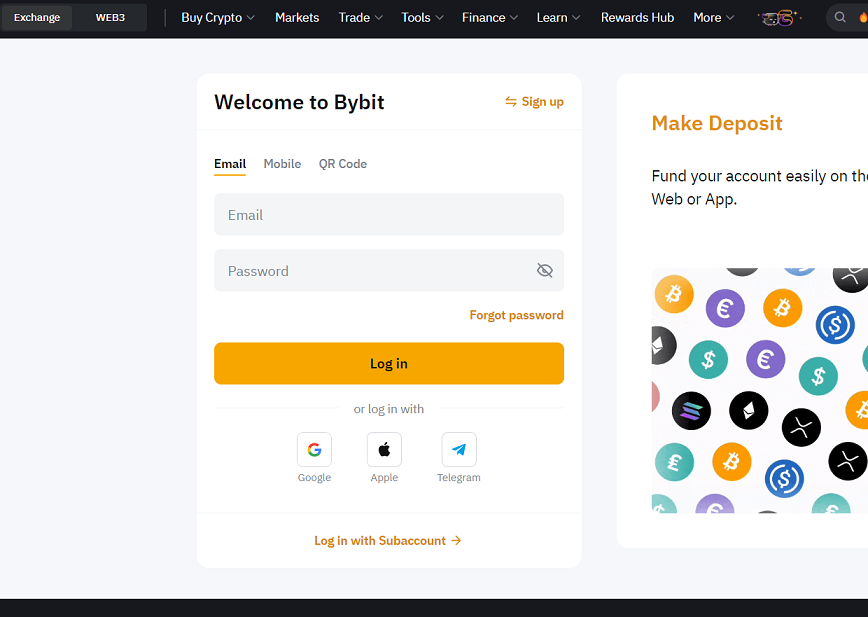Click the promotional mascot icon in navbar
The width and height of the screenshot is (868, 617).
tap(779, 18)
